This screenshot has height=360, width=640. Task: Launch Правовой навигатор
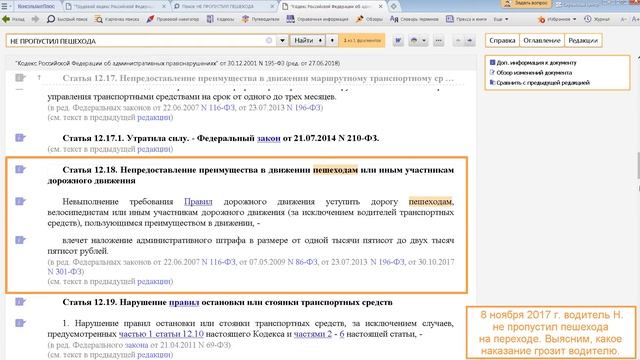pyautogui.click(x=173, y=19)
